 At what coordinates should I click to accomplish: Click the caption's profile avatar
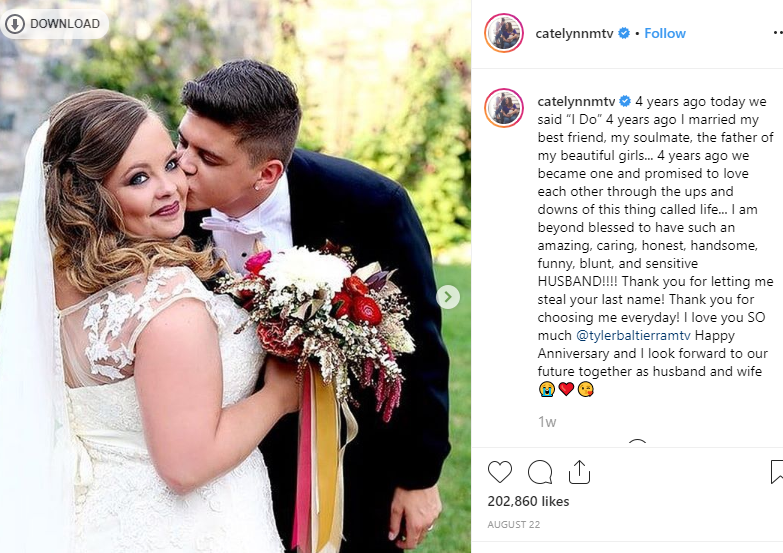point(504,108)
